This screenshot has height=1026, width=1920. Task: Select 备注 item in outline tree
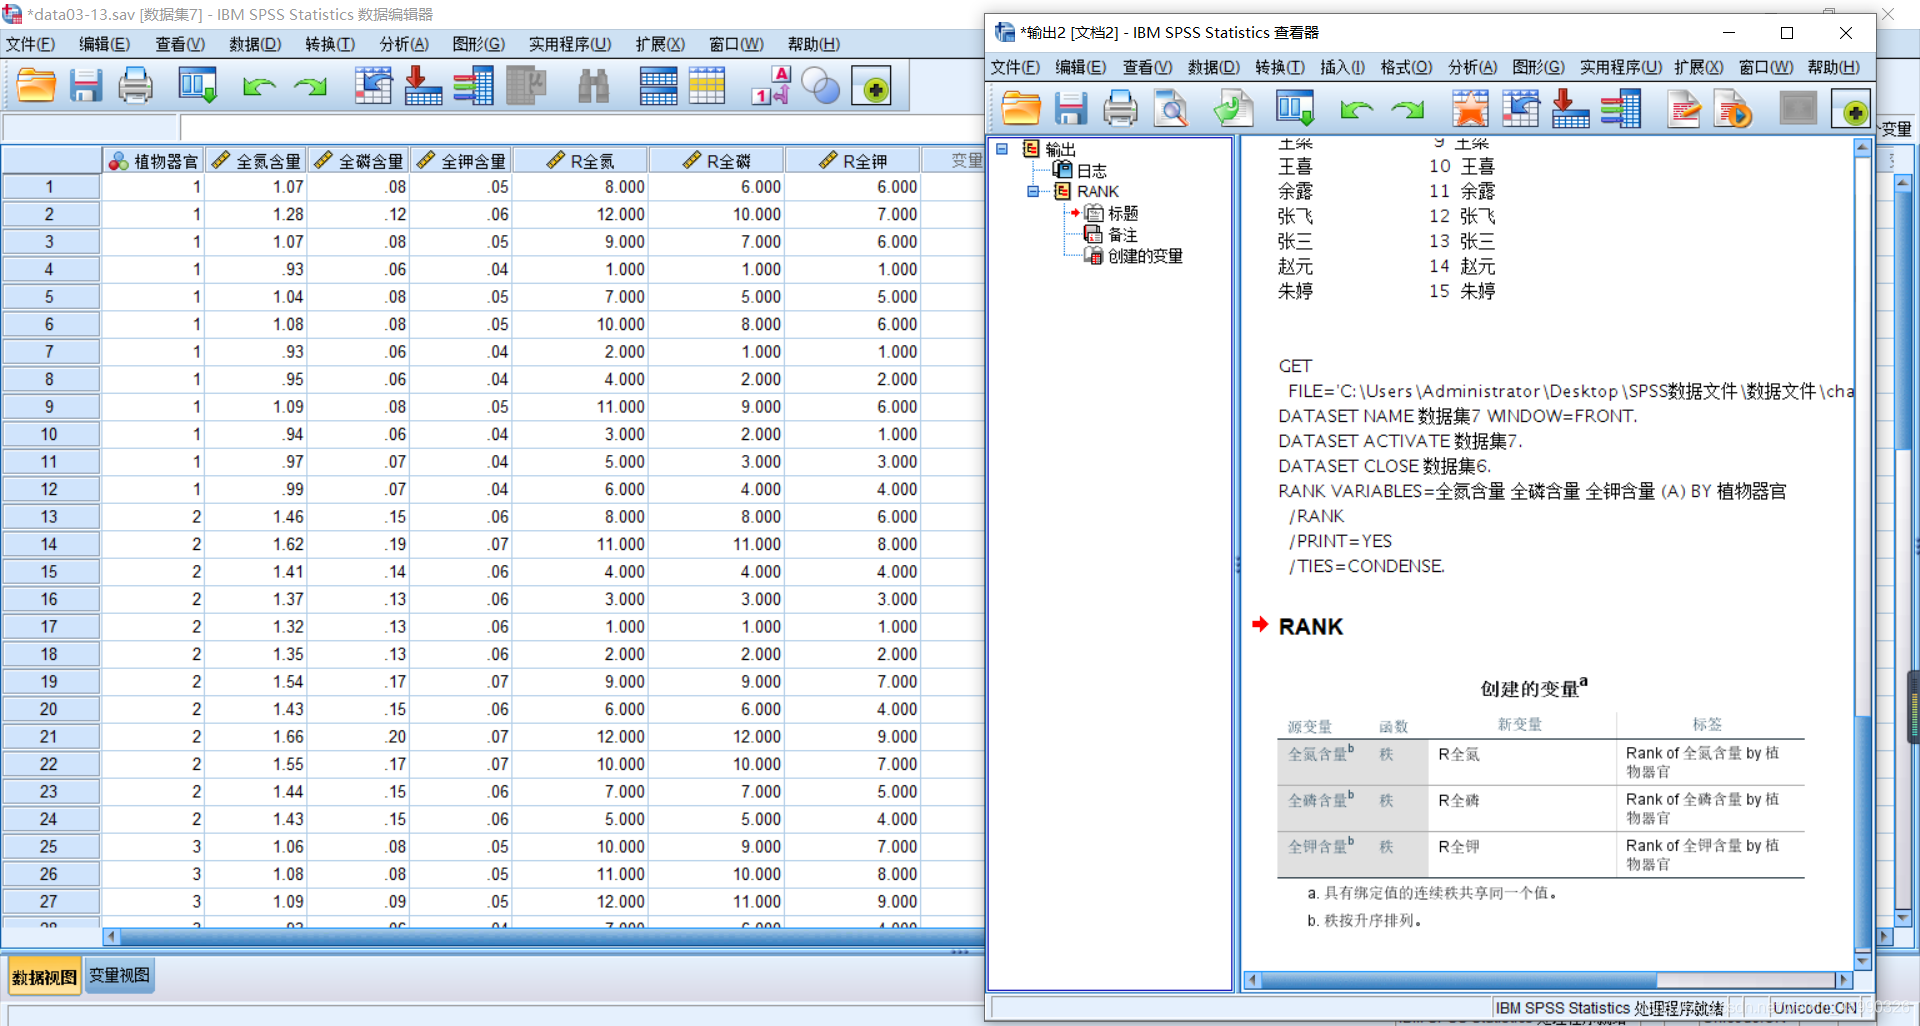pos(1123,234)
